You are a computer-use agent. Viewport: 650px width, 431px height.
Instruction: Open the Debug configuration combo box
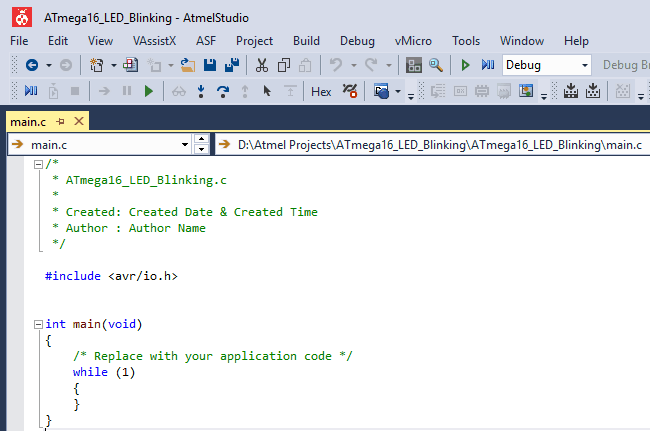coord(547,65)
